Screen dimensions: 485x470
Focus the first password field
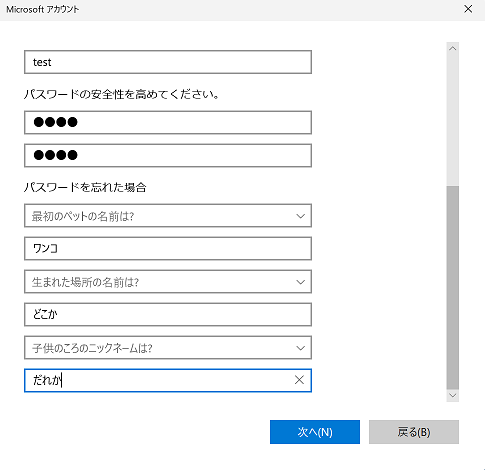pos(168,123)
